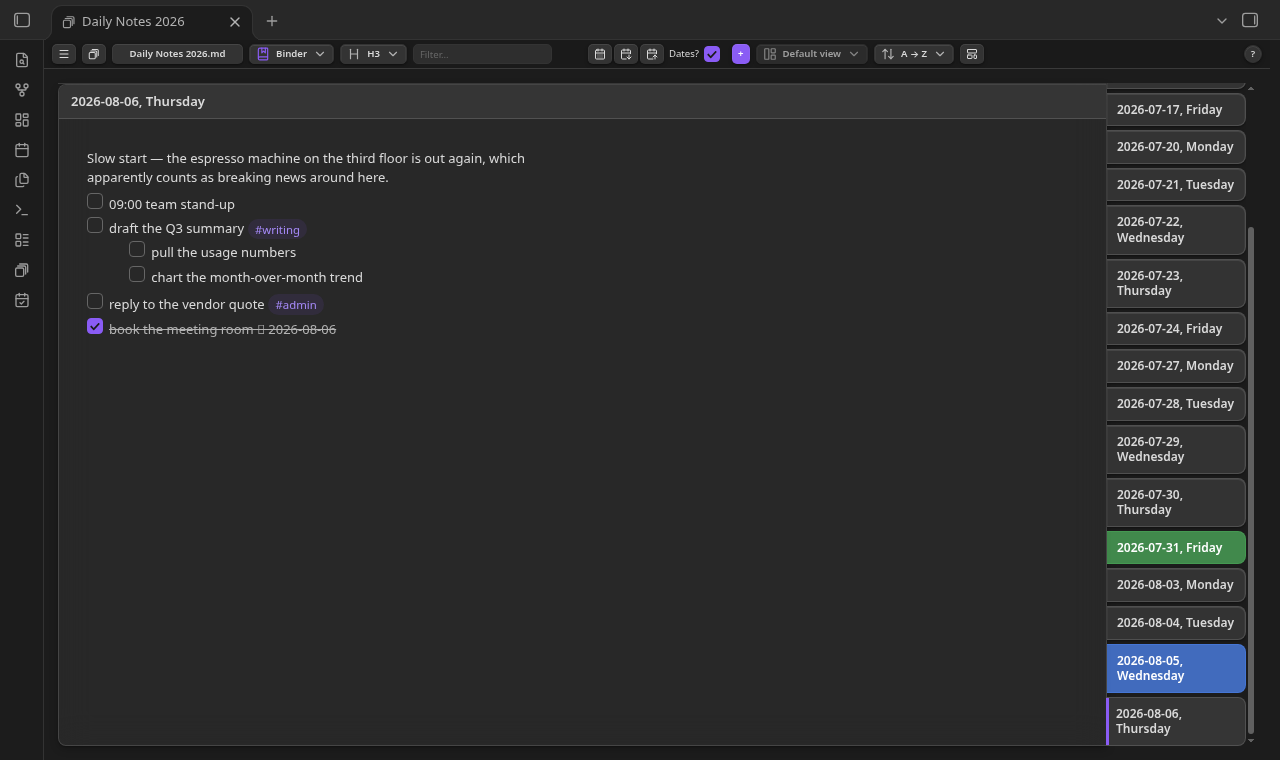Viewport: 1280px width, 760px height.
Task: Open the A → Z sort dropdown
Action: click(x=914, y=54)
